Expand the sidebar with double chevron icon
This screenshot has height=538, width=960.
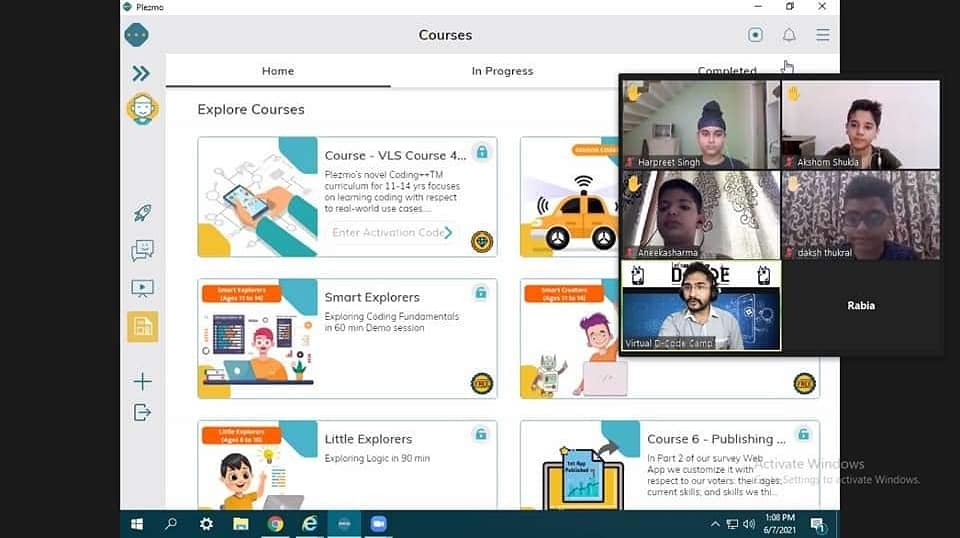(x=141, y=73)
